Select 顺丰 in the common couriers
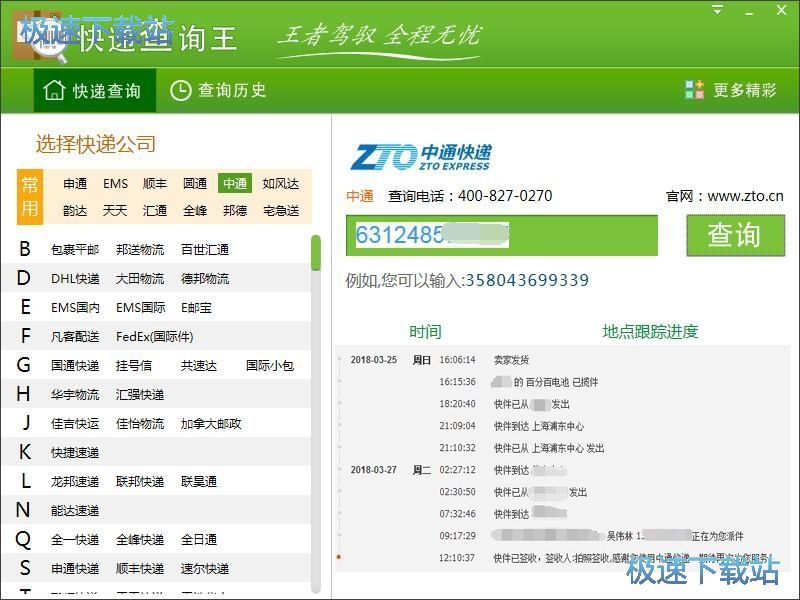Screen dimensions: 800x600 coord(155,183)
